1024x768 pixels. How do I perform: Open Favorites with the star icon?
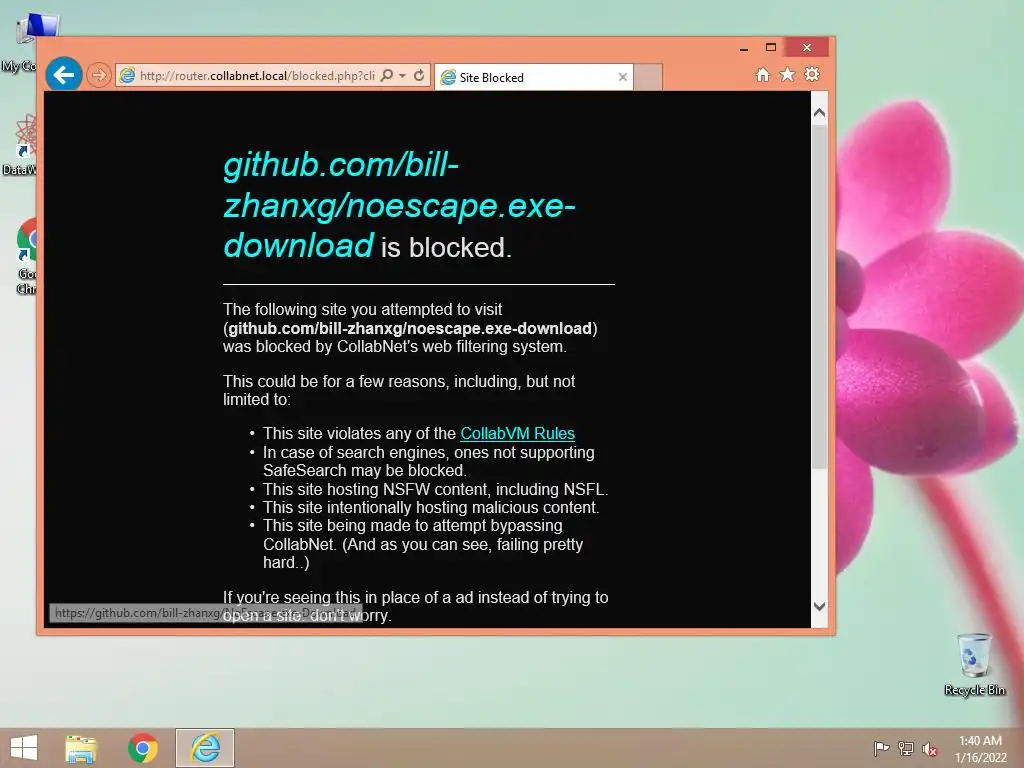coord(788,74)
